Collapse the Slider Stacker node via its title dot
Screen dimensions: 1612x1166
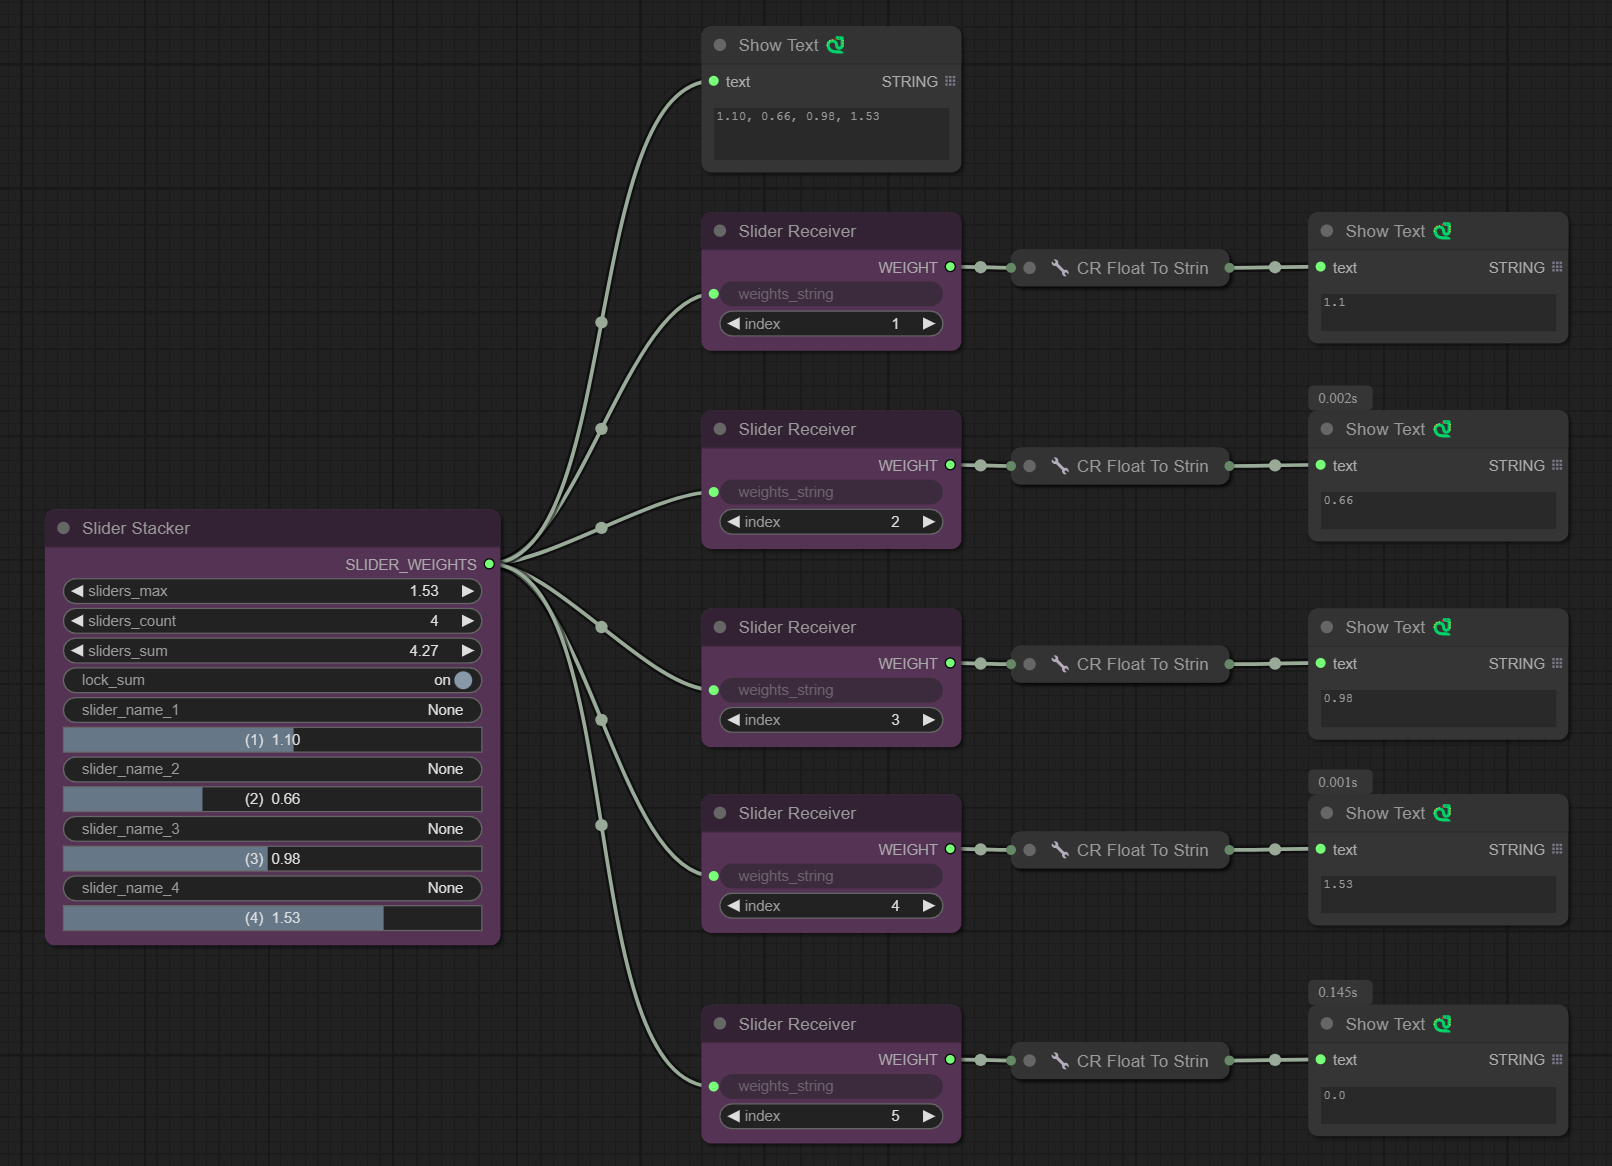(64, 528)
